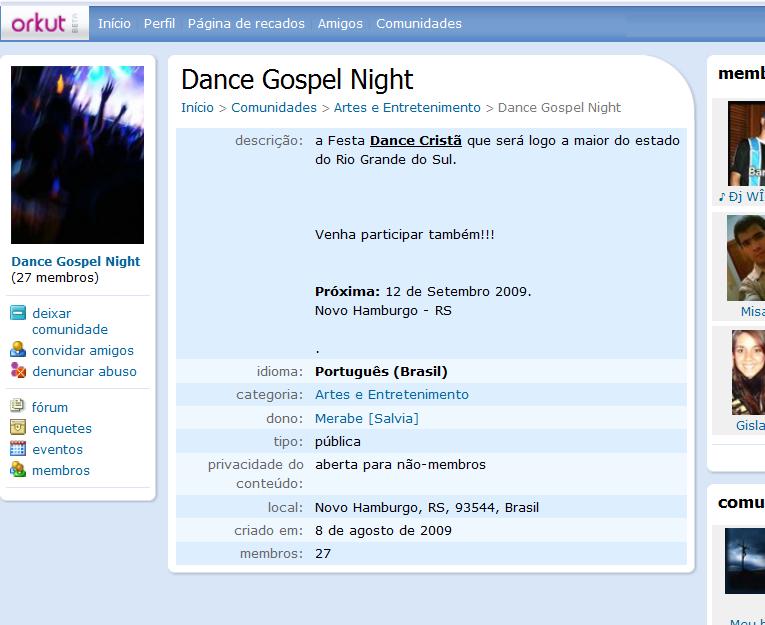Open the Início menu item

pyautogui.click(x=114, y=23)
